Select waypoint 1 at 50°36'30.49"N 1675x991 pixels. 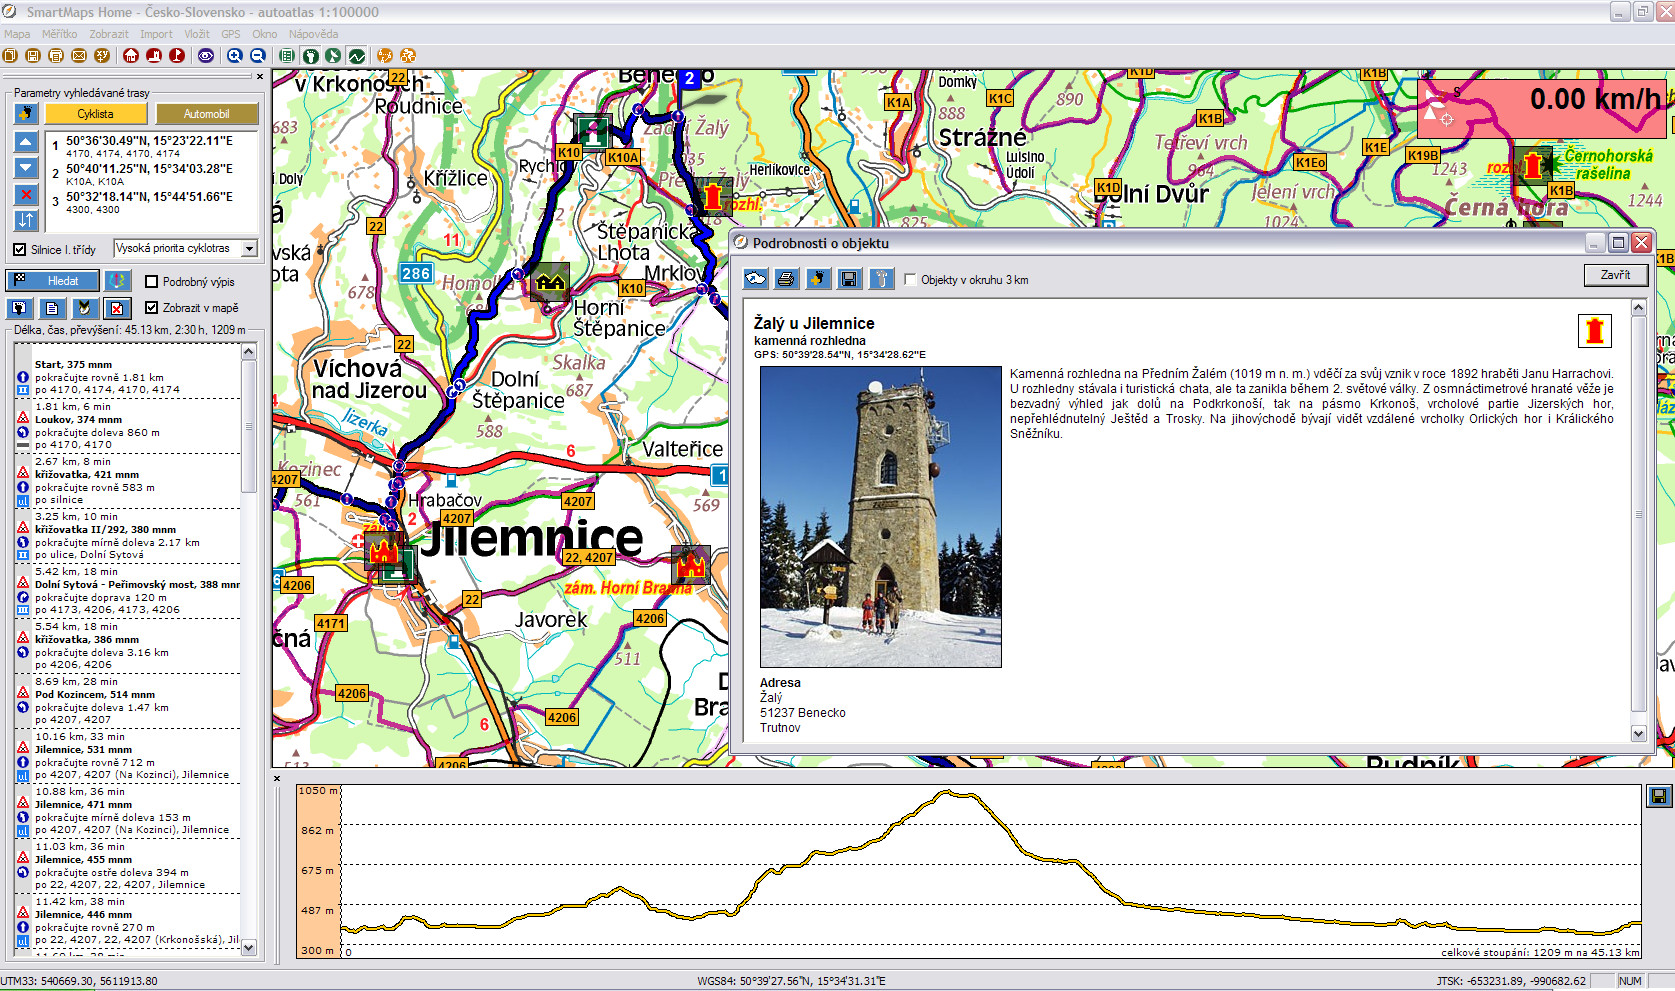pos(152,147)
